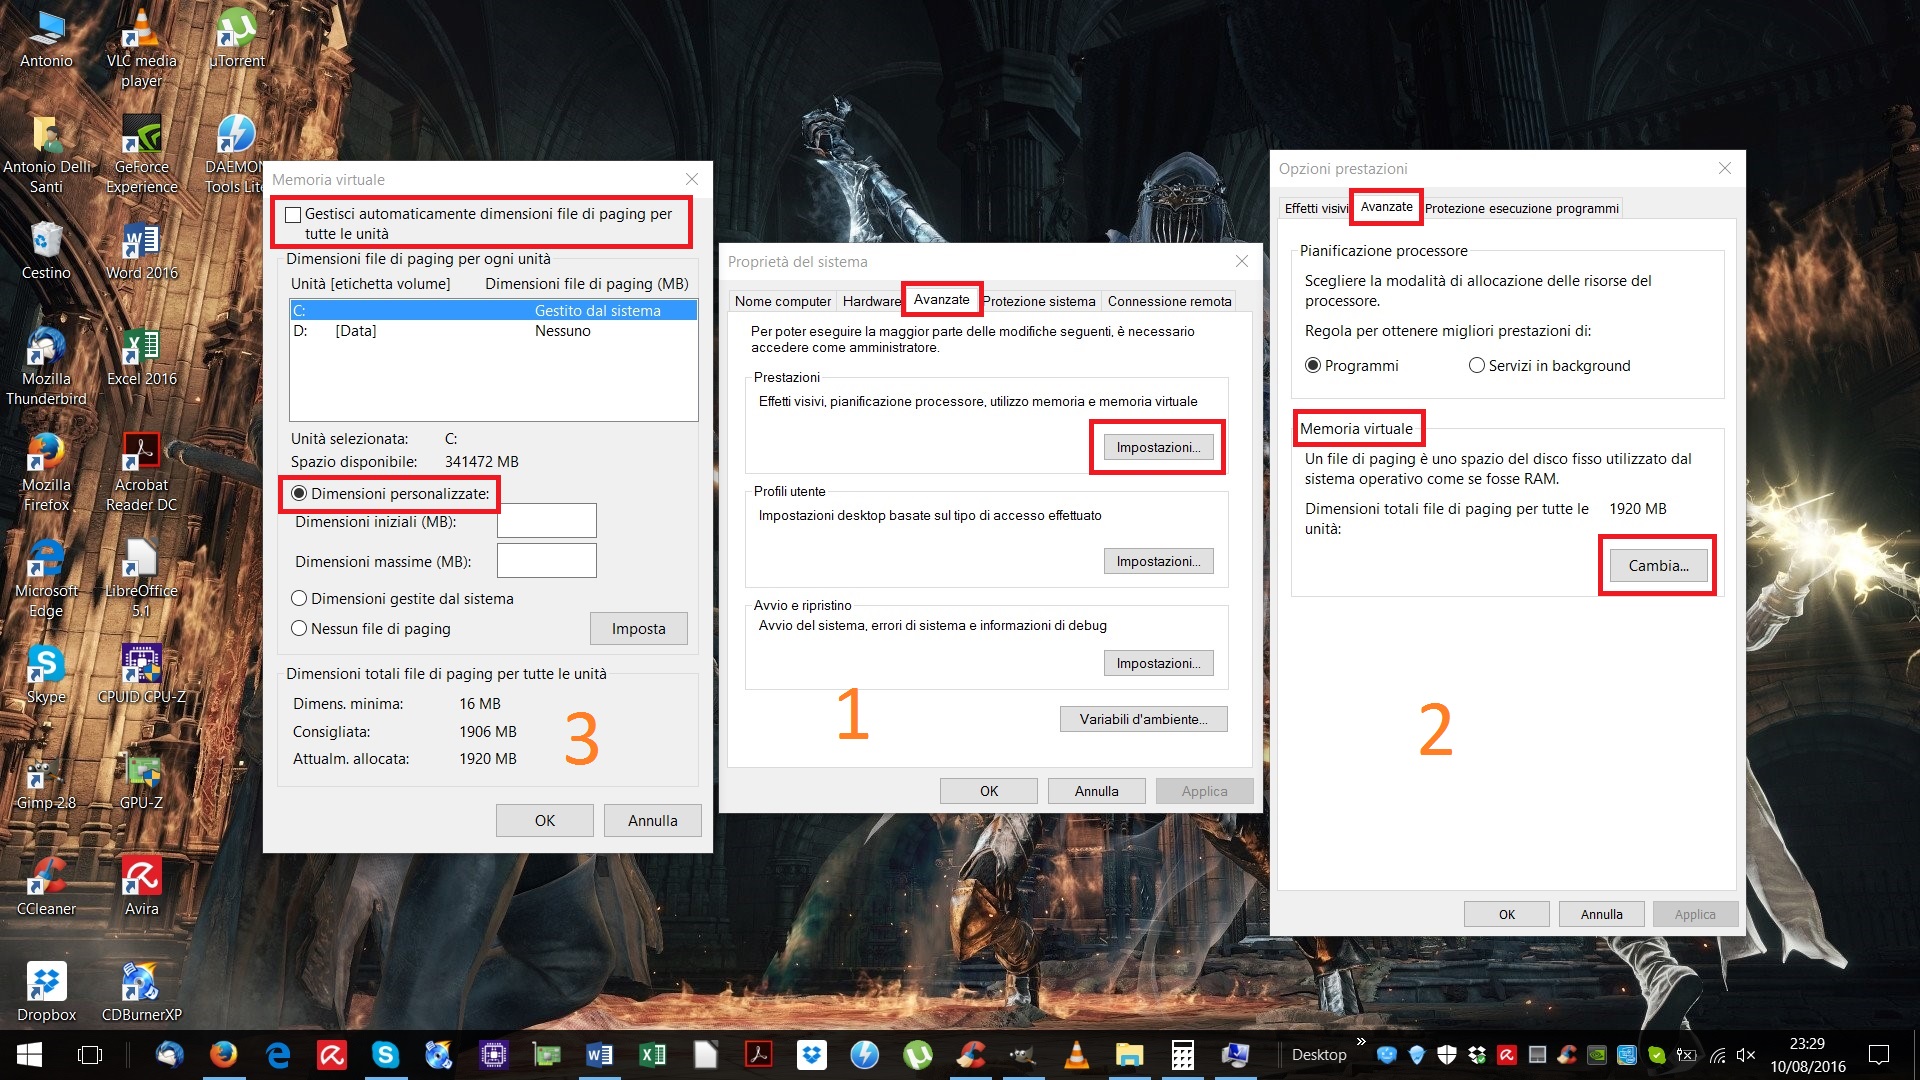The width and height of the screenshot is (1920, 1080).
Task: Open the CCleaner desktop shortcut
Action: (x=46, y=886)
